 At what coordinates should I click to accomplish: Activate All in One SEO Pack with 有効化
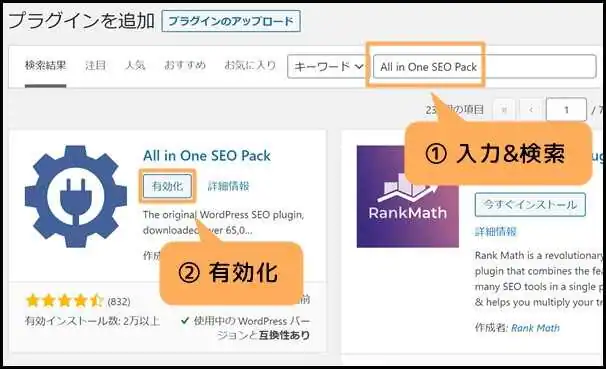click(x=167, y=186)
